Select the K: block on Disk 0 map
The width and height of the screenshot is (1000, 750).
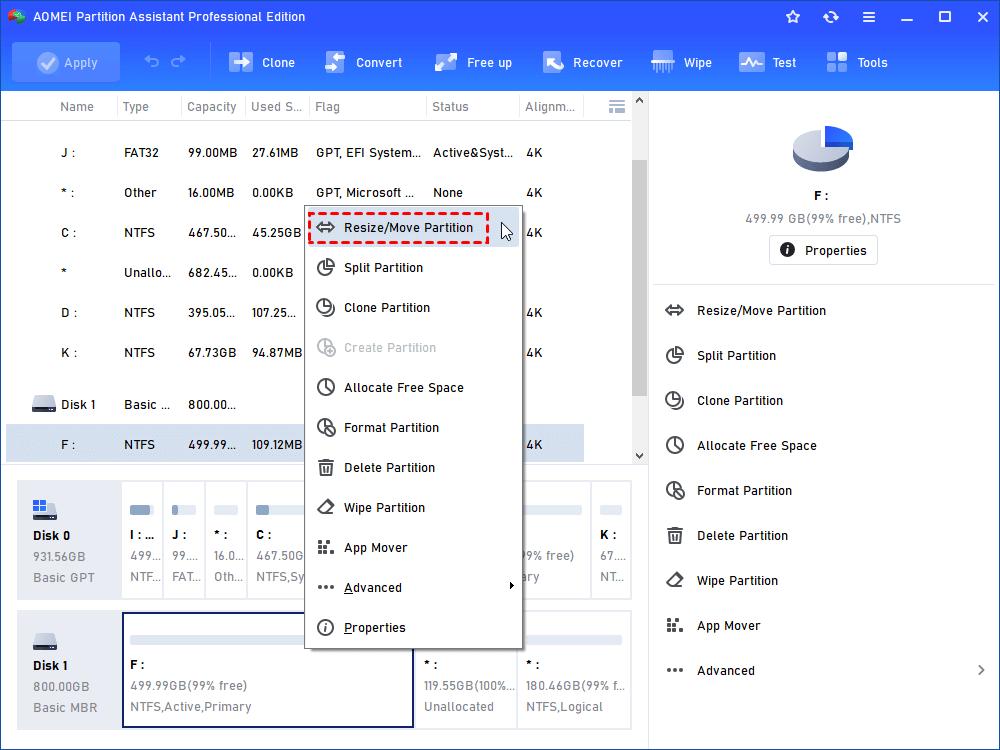click(x=611, y=540)
